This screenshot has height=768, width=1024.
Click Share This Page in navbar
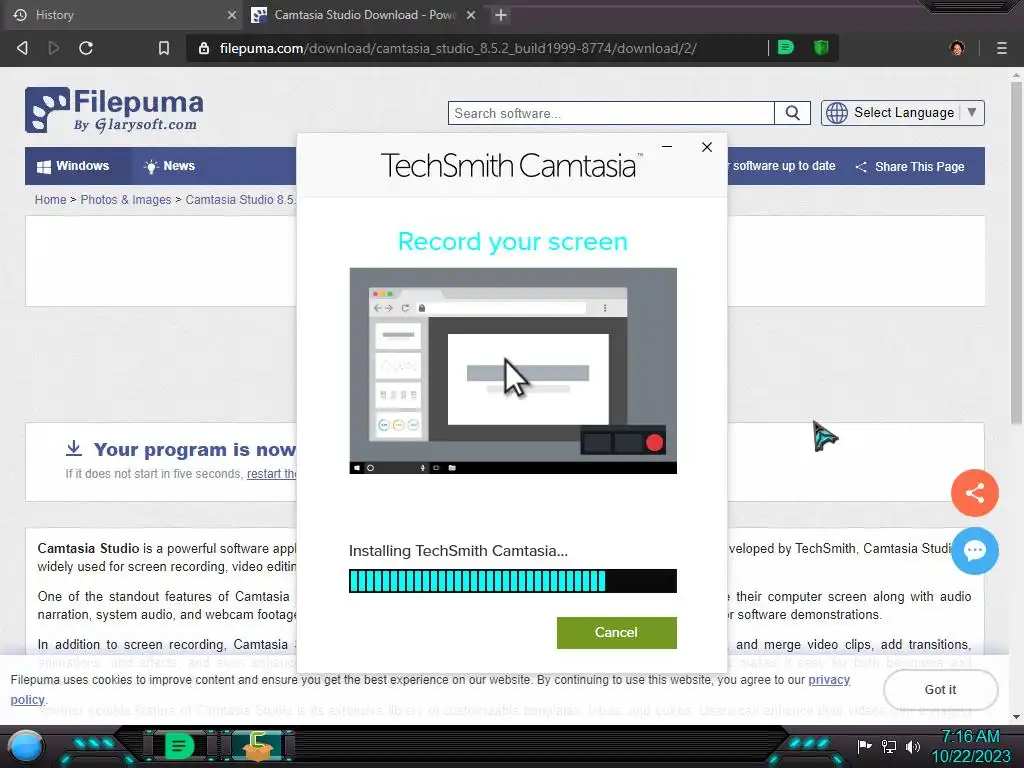(x=910, y=167)
